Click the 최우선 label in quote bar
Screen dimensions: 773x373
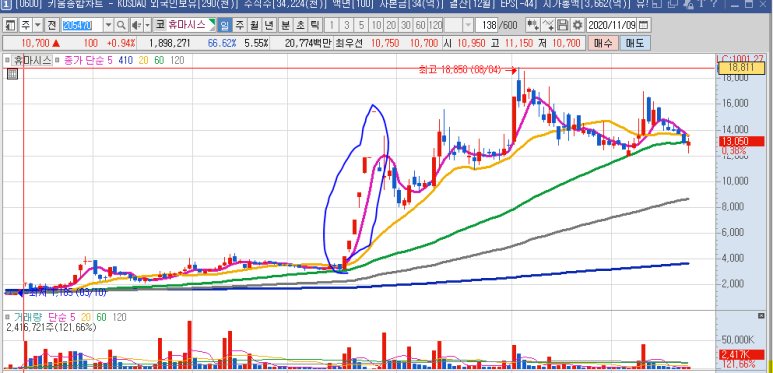[349, 43]
